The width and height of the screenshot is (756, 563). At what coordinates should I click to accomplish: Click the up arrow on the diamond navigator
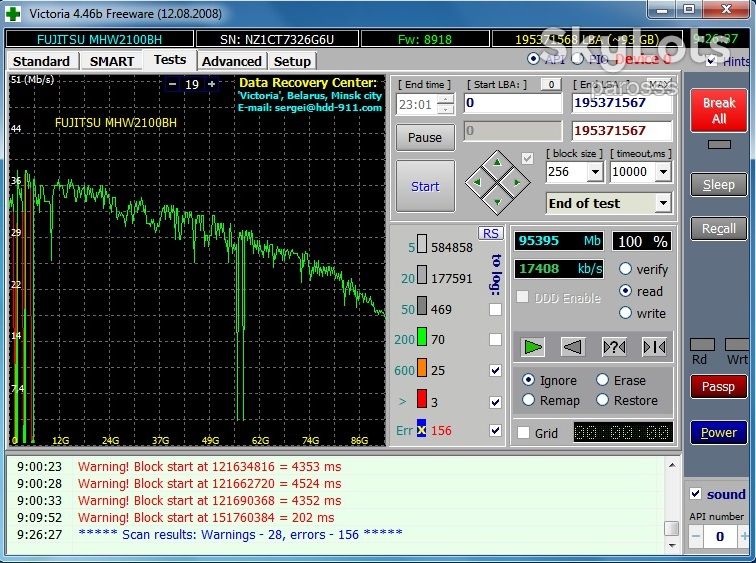(498, 163)
